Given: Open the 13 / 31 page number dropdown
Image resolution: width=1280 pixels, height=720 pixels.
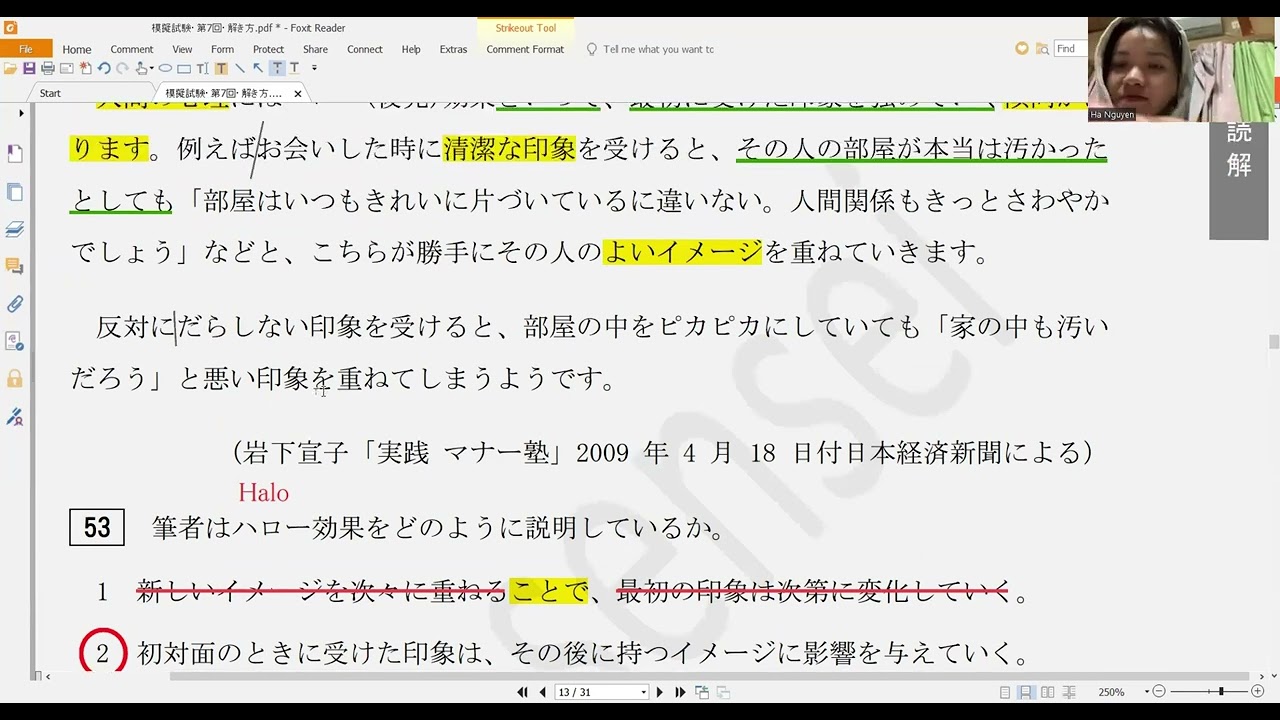Looking at the screenshot, I should tap(643, 692).
